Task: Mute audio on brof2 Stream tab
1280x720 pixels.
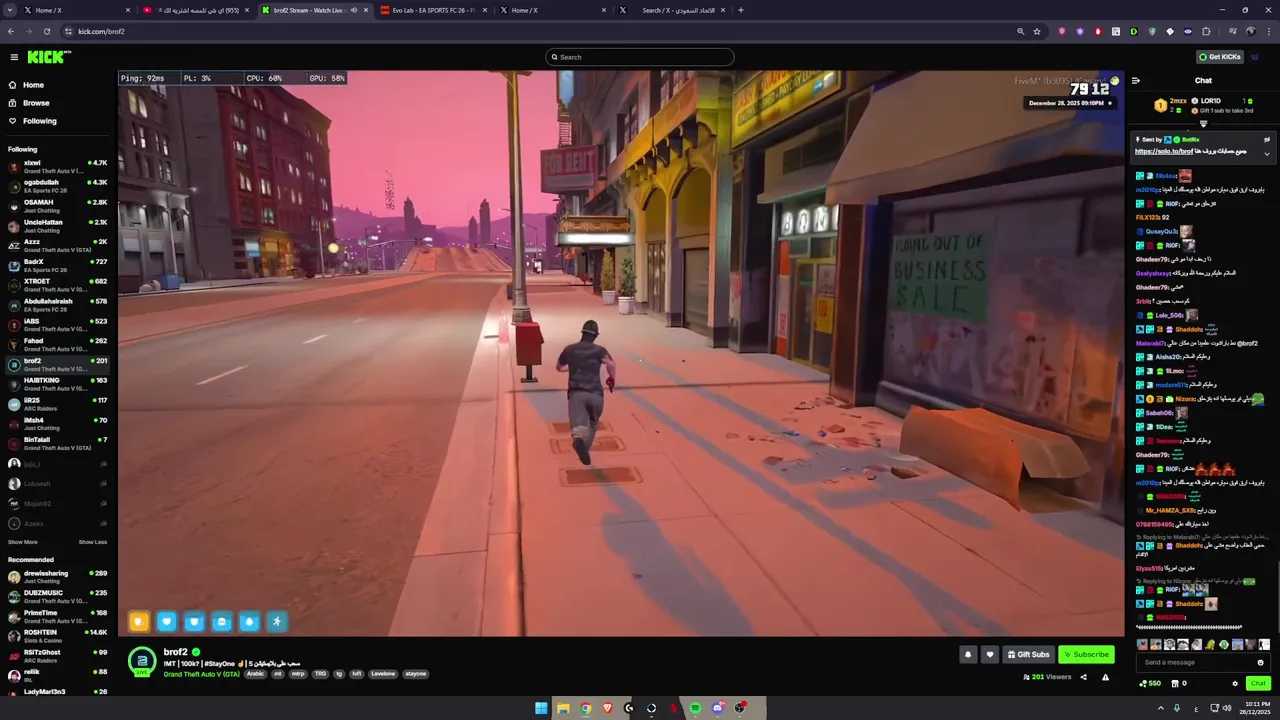Action: click(353, 10)
